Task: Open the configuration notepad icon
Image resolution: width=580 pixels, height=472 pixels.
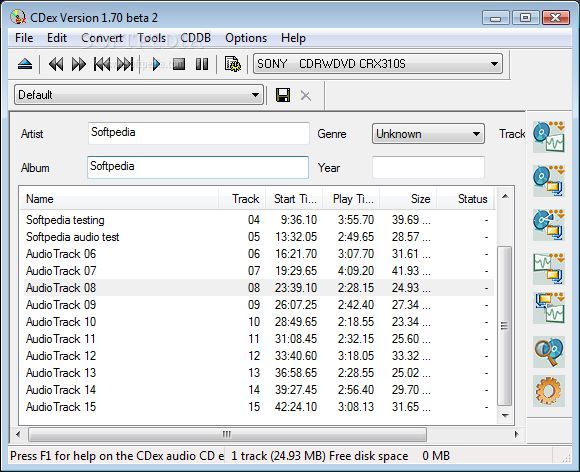Action: (233, 64)
